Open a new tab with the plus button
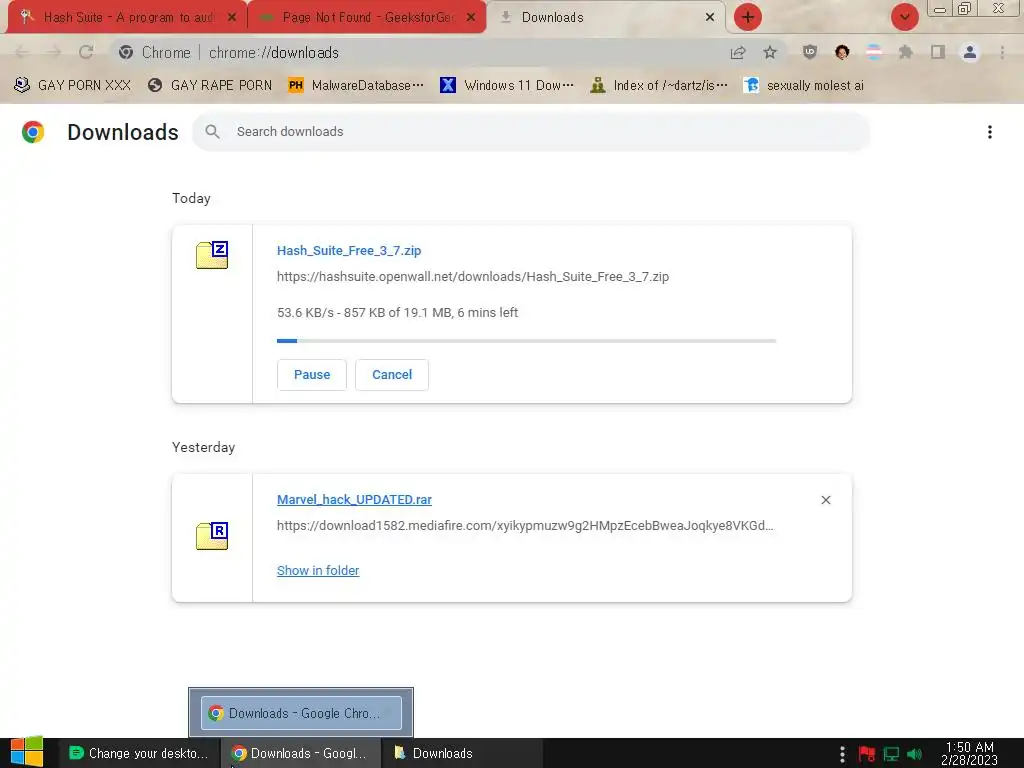Screen dimensions: 1024x768 click(748, 17)
